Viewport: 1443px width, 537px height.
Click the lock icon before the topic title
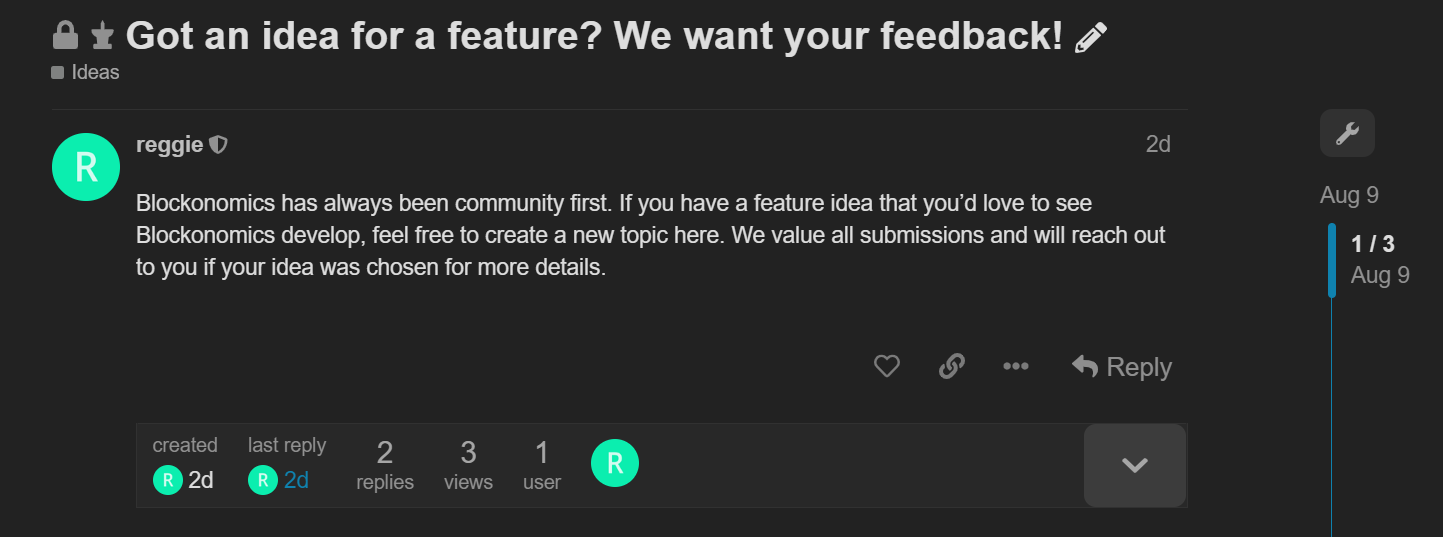65,37
